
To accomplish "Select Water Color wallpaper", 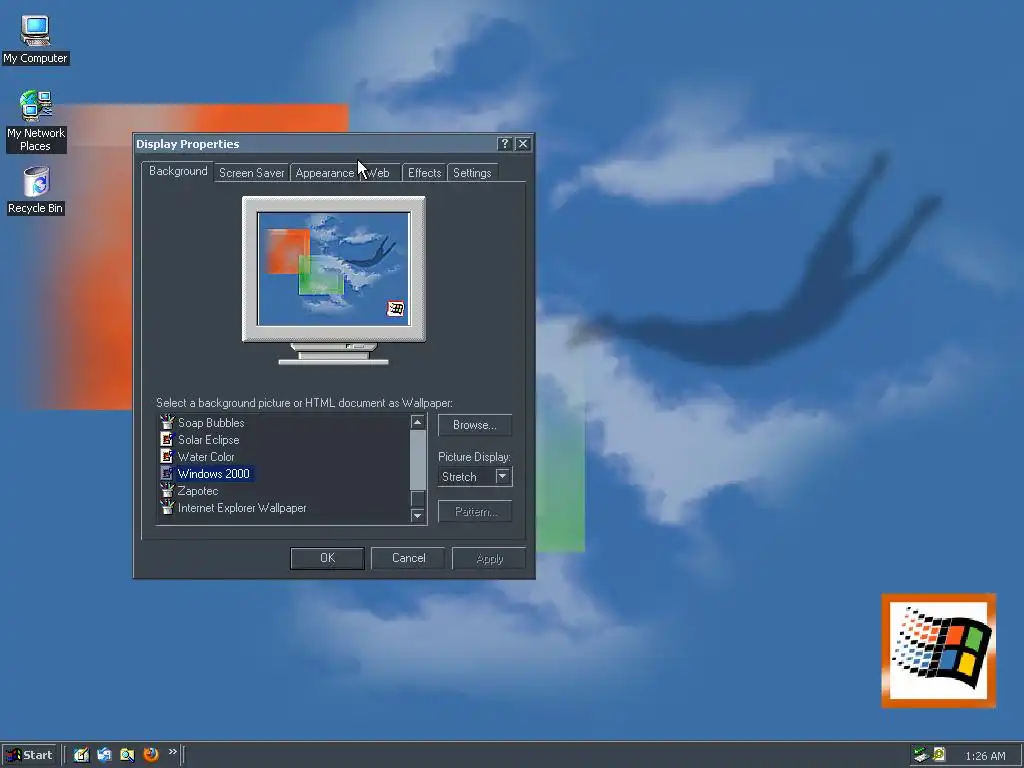I will 206,456.
